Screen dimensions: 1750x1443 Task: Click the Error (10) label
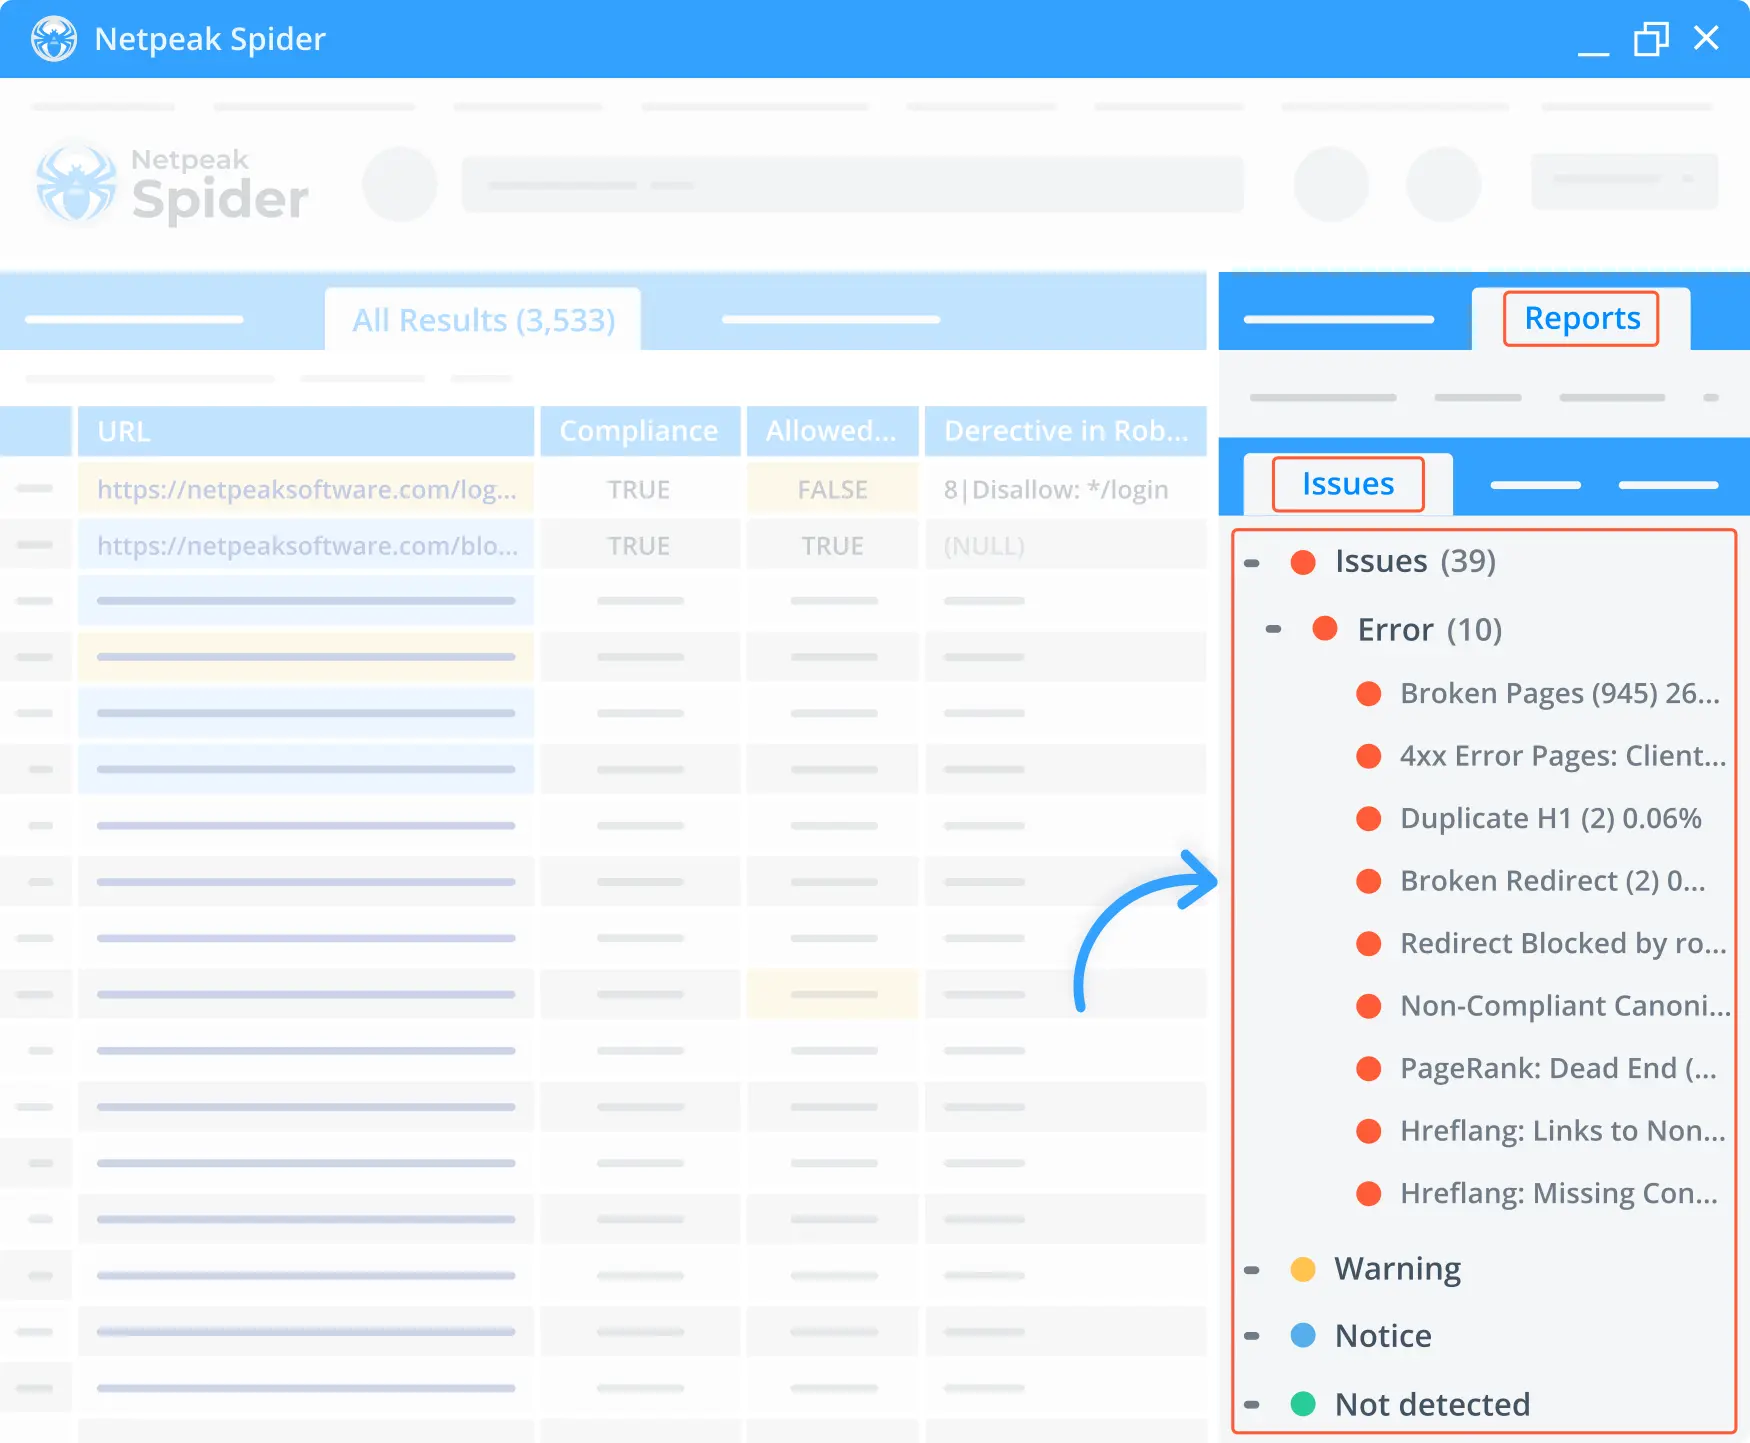pos(1430,630)
